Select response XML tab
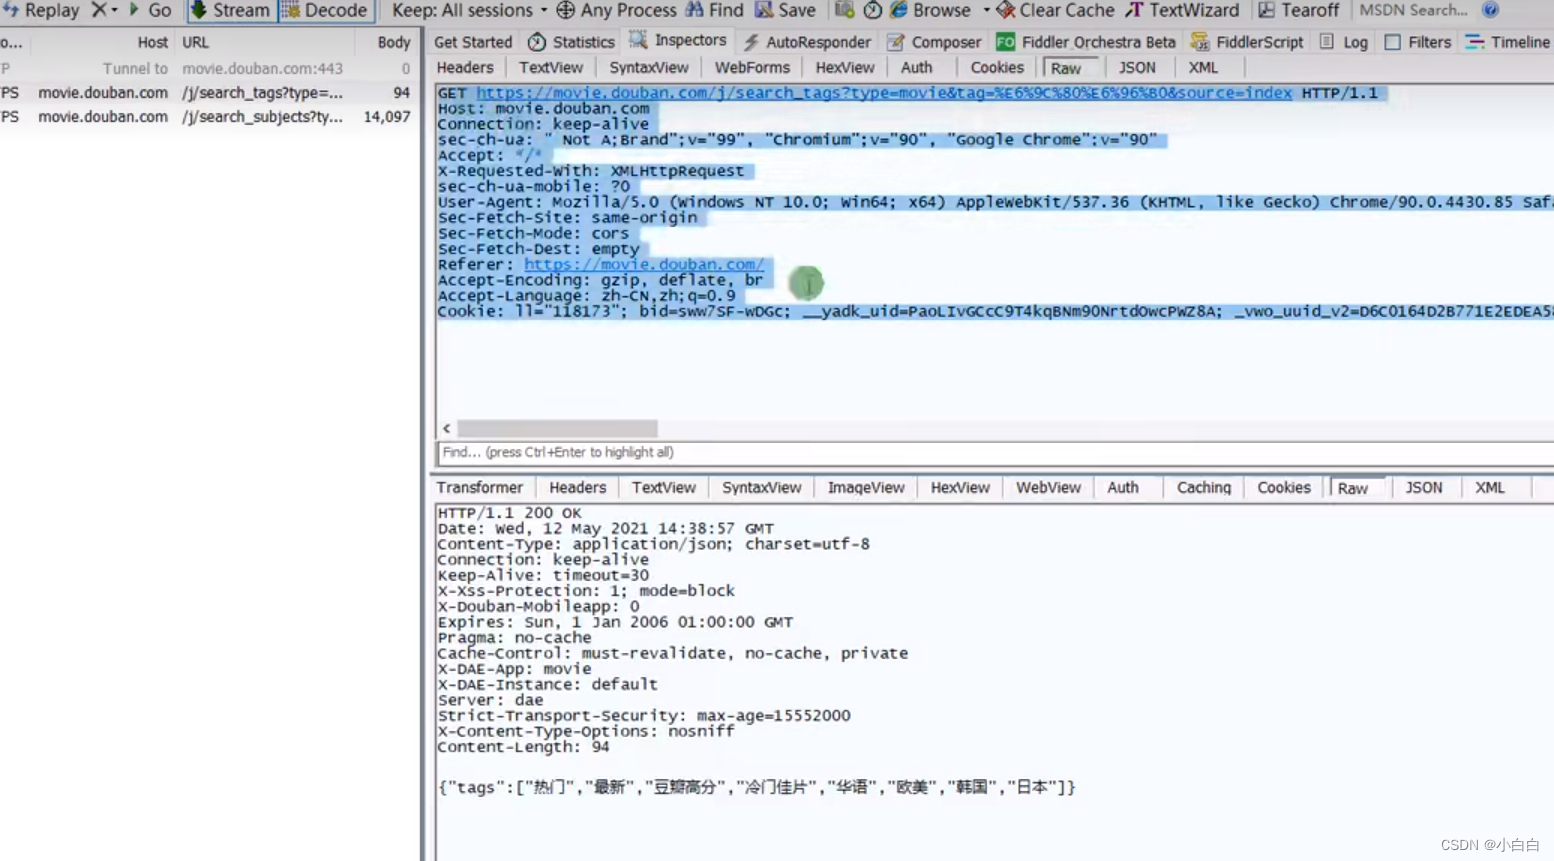The image size is (1554, 861). pos(1490,487)
